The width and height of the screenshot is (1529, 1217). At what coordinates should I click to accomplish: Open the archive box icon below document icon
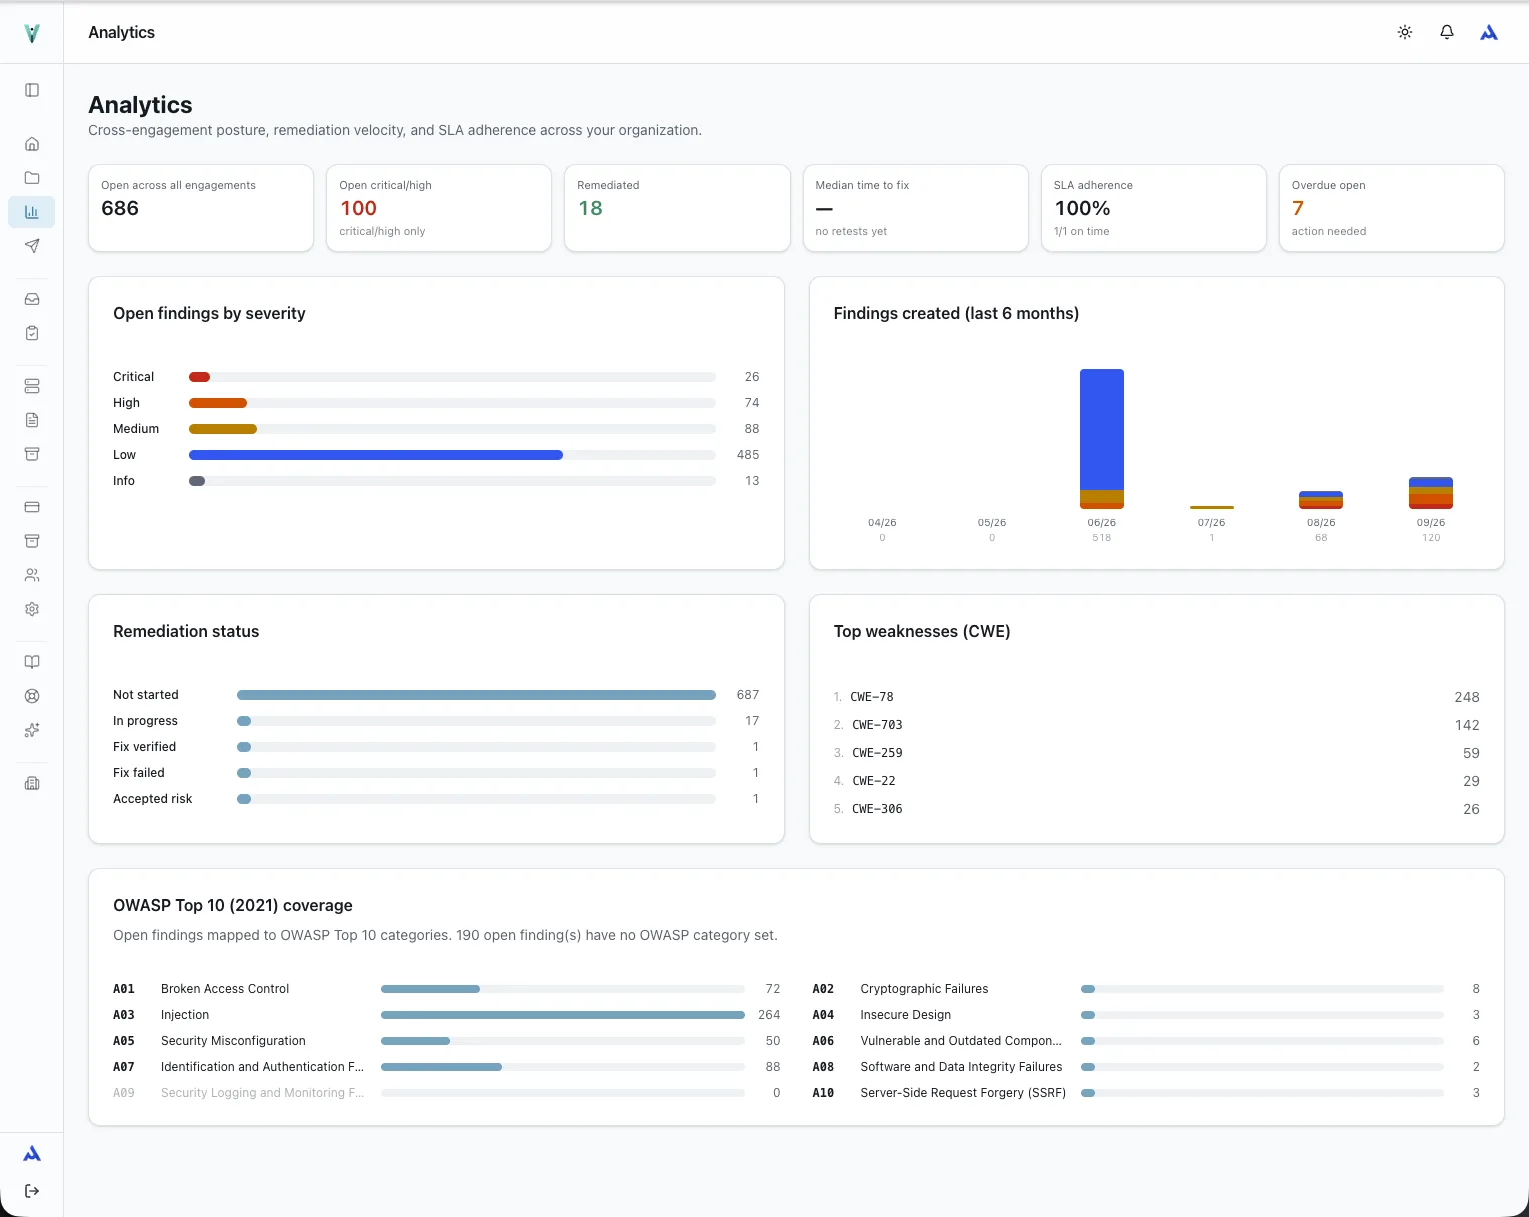pyautogui.click(x=32, y=454)
